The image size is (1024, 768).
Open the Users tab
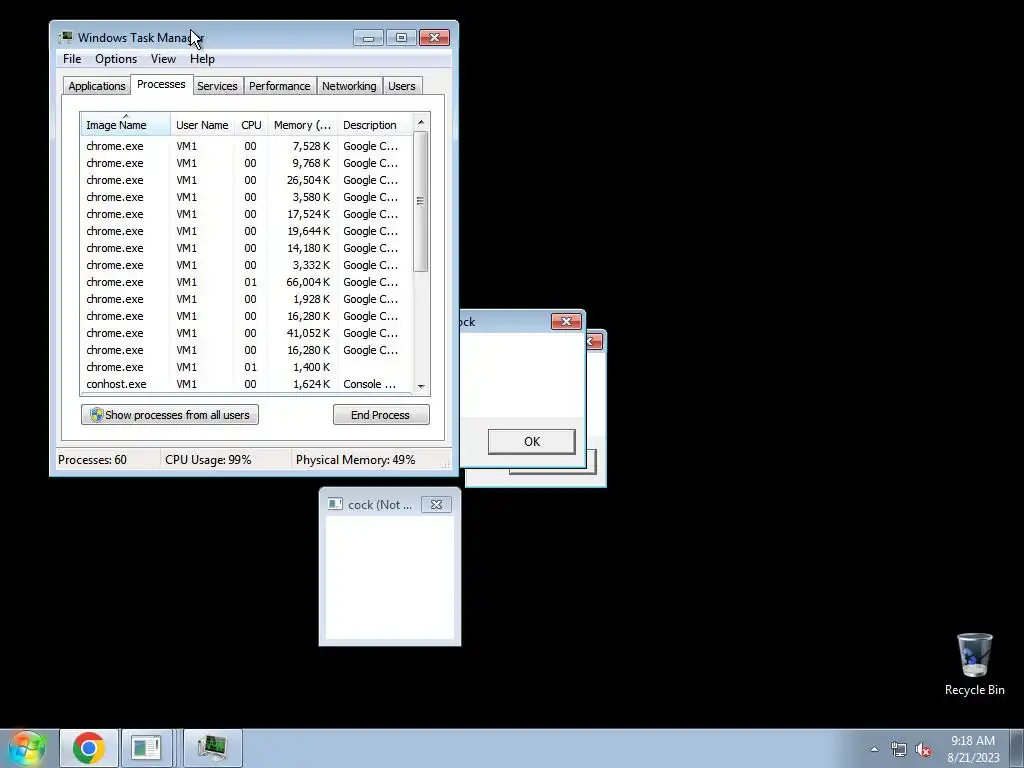point(402,86)
